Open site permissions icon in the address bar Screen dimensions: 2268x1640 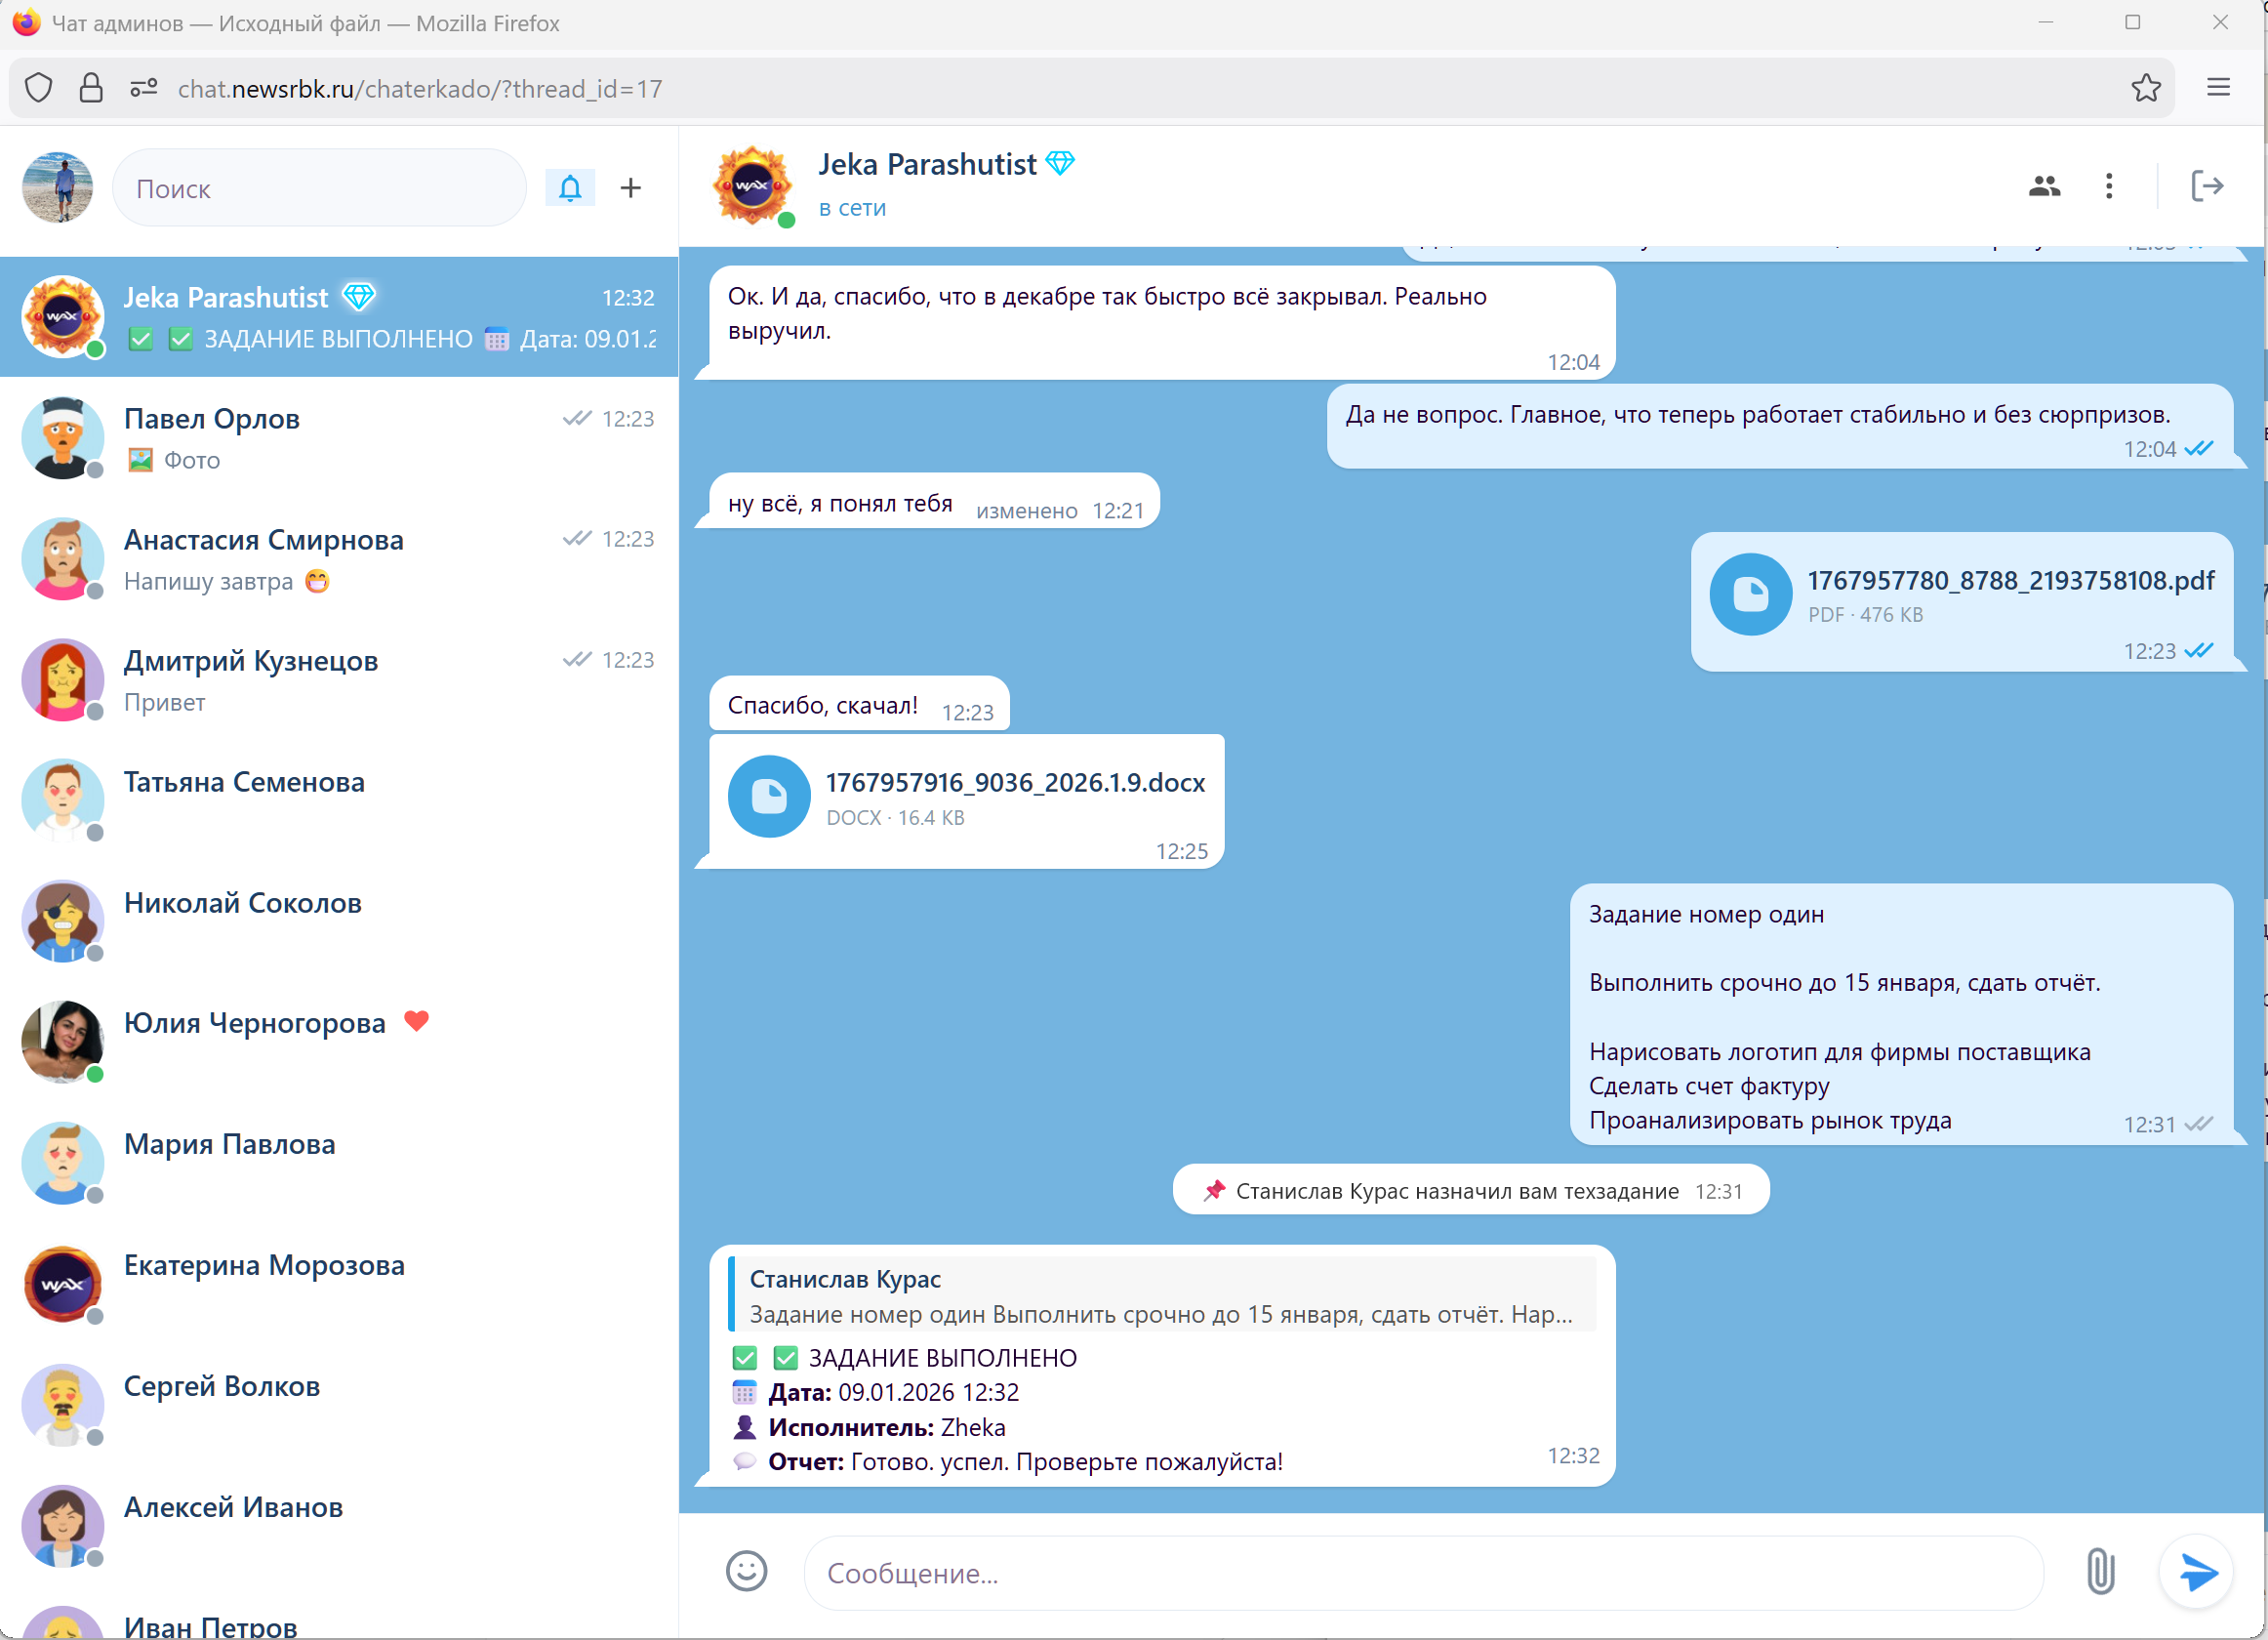[144, 88]
